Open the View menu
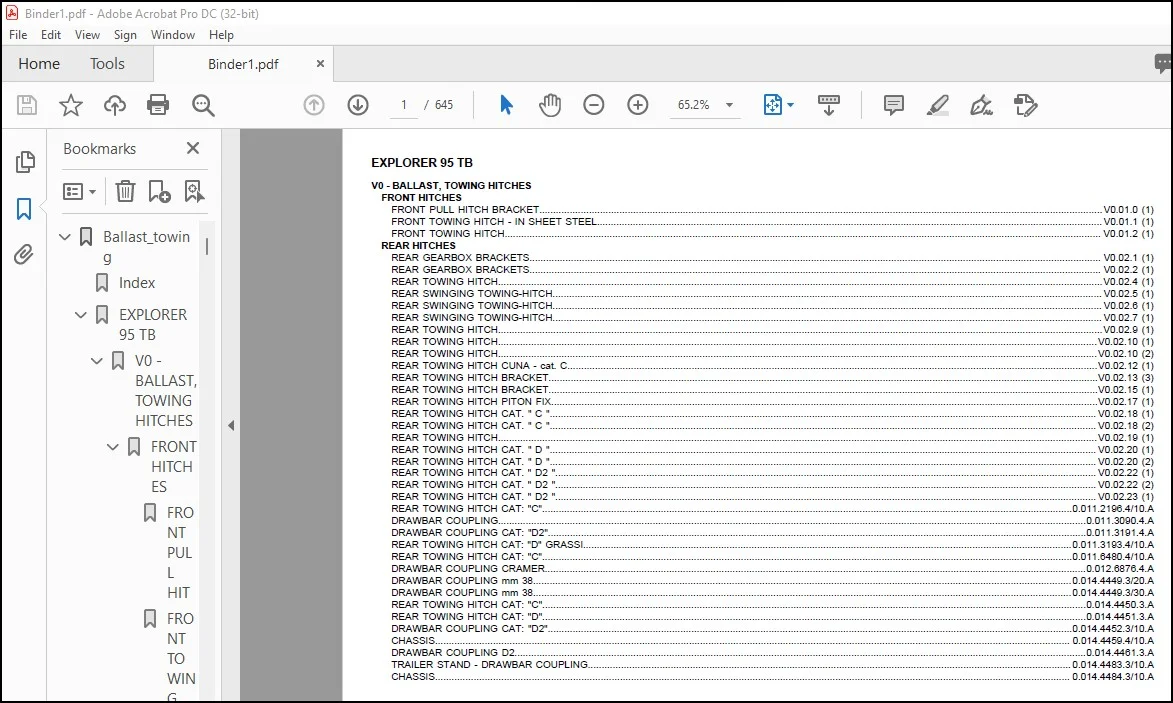The height and width of the screenshot is (703, 1173). tap(87, 34)
